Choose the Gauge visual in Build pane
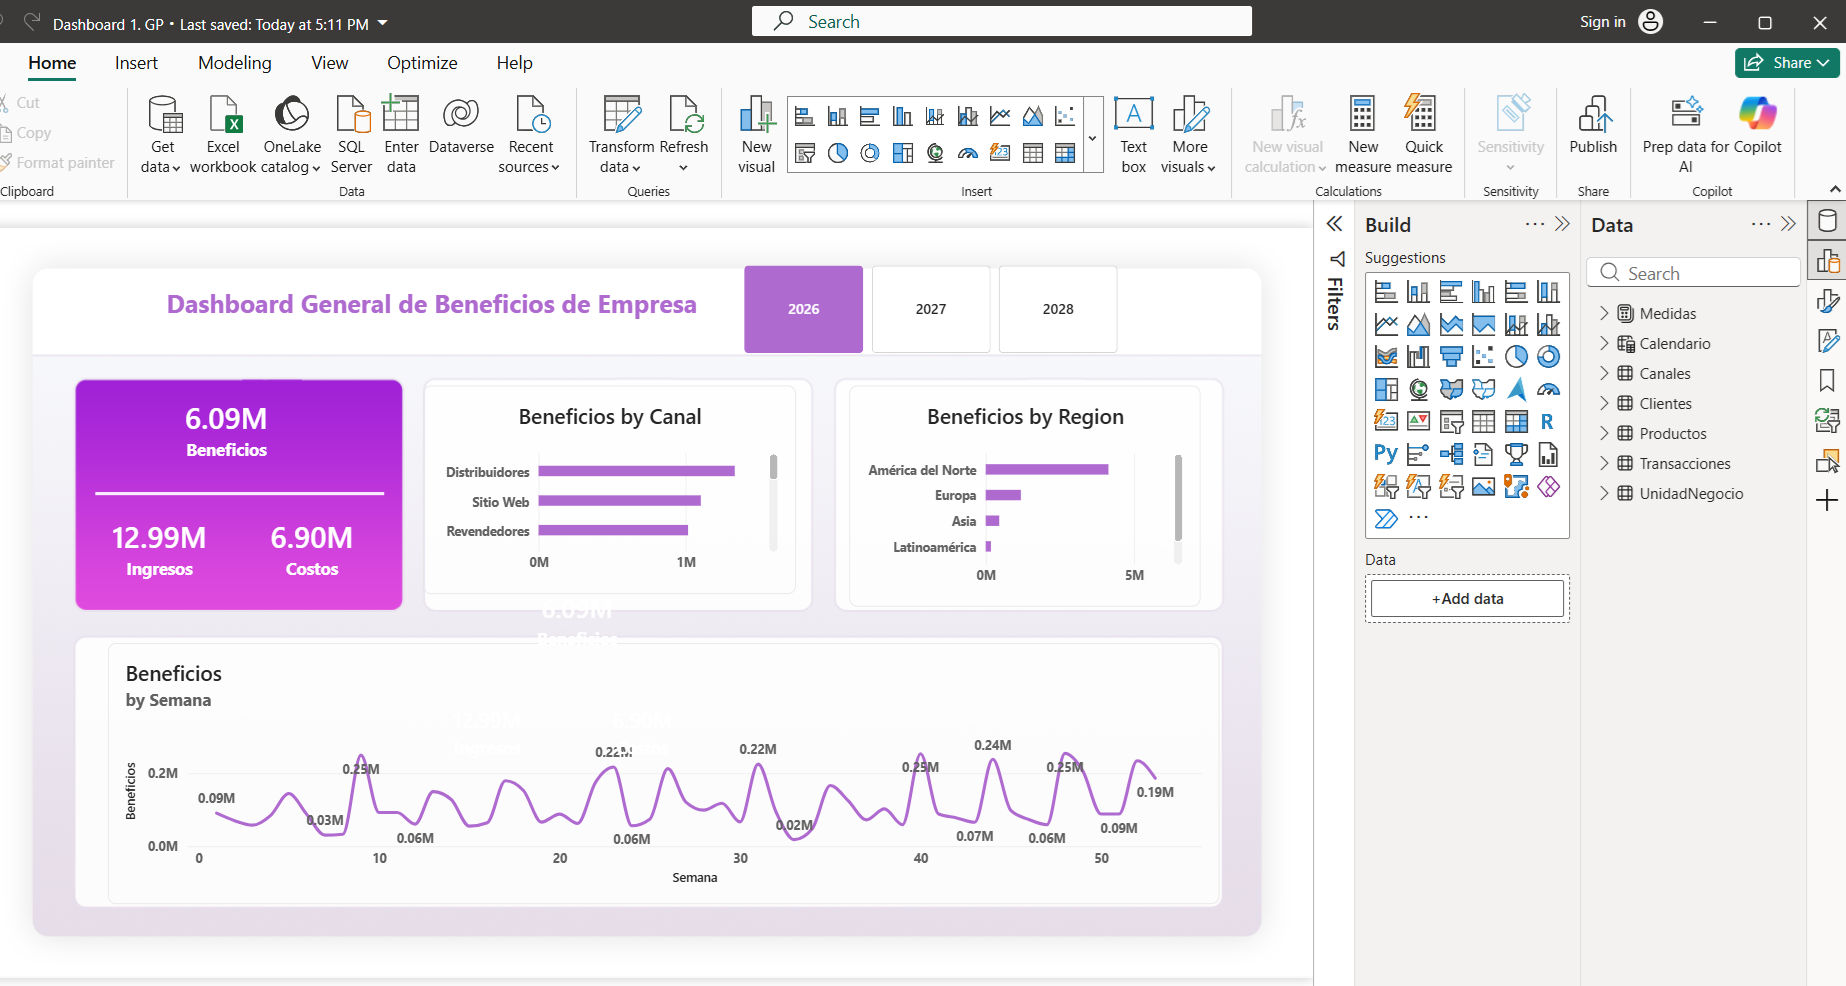Viewport: 1846px width, 986px height. (x=1548, y=389)
